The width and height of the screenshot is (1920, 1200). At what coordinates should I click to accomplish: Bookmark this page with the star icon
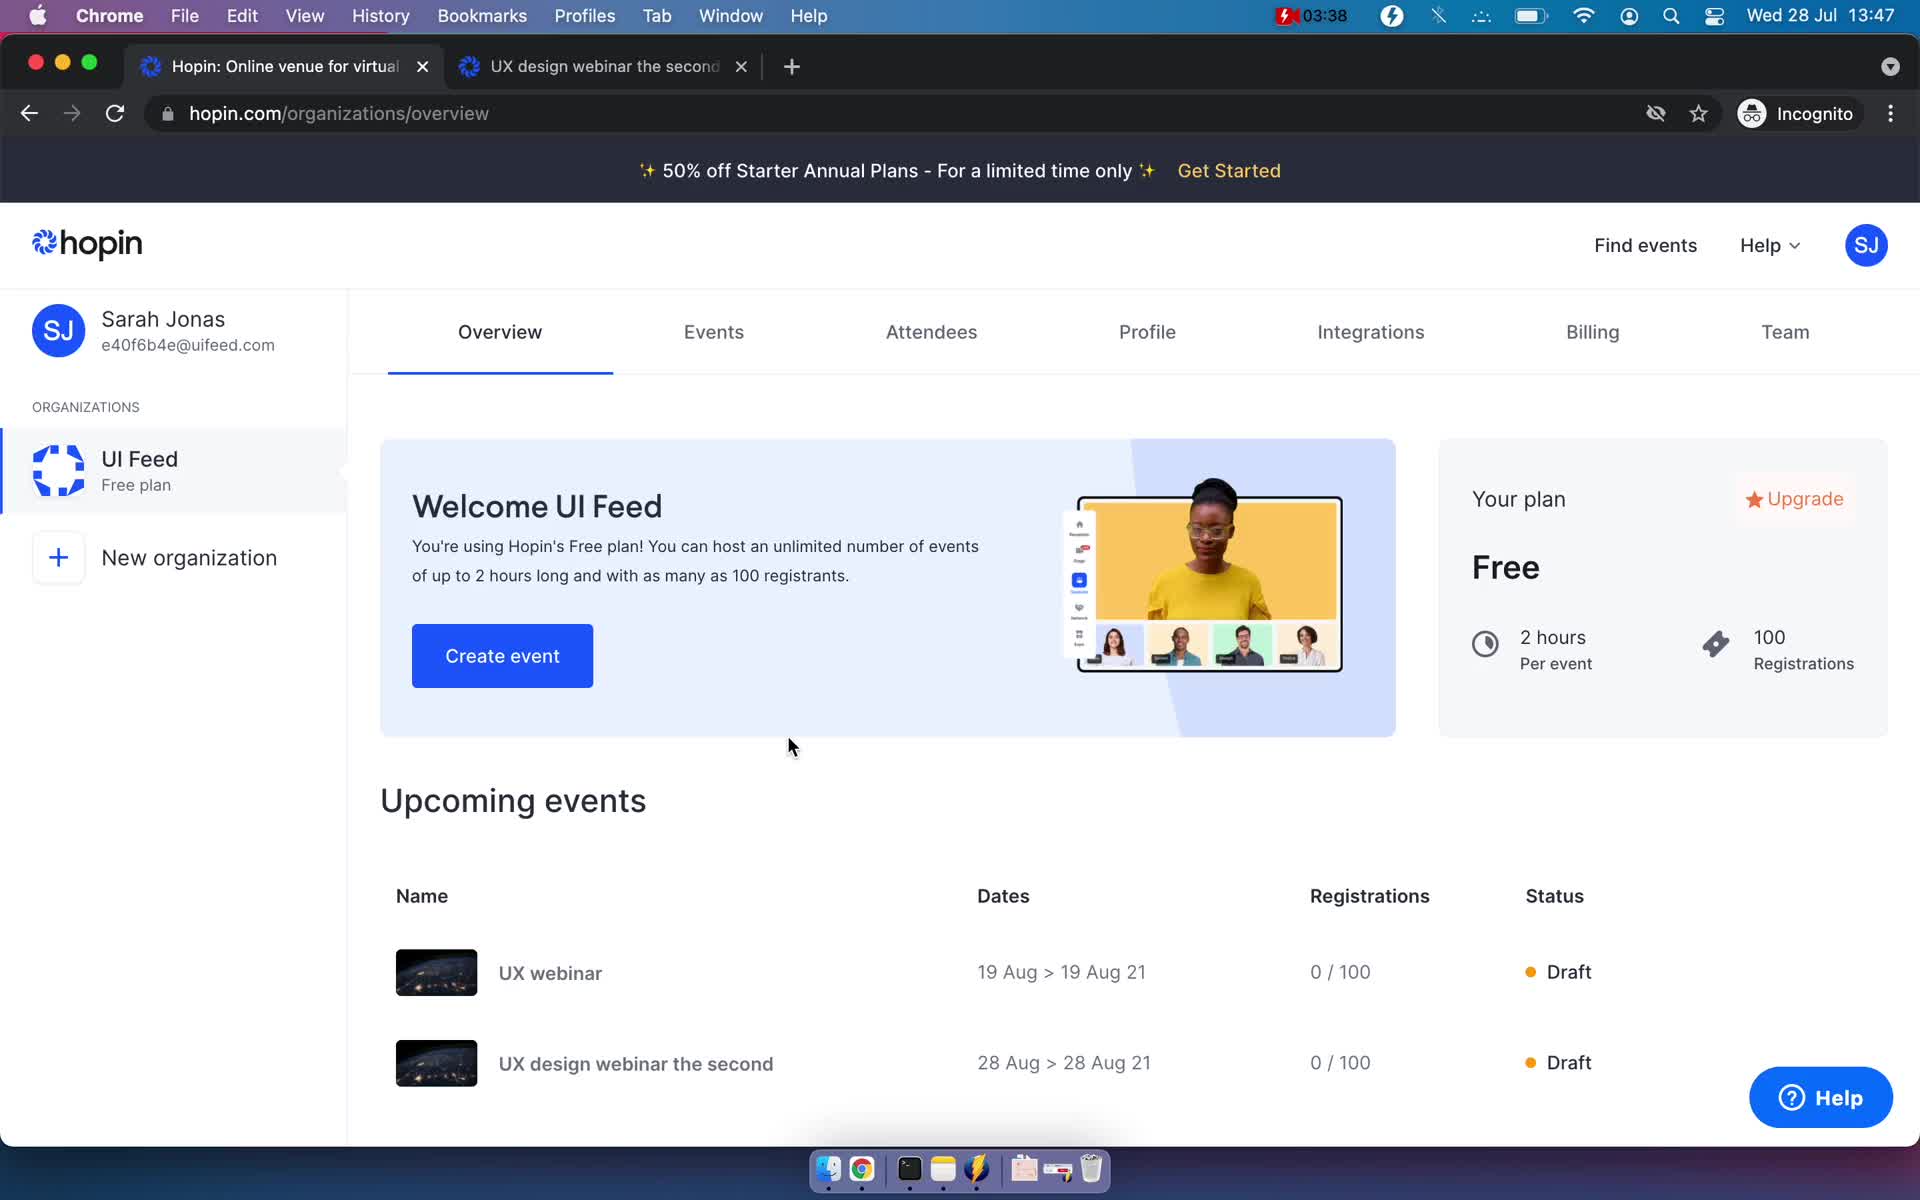[x=1698, y=114]
